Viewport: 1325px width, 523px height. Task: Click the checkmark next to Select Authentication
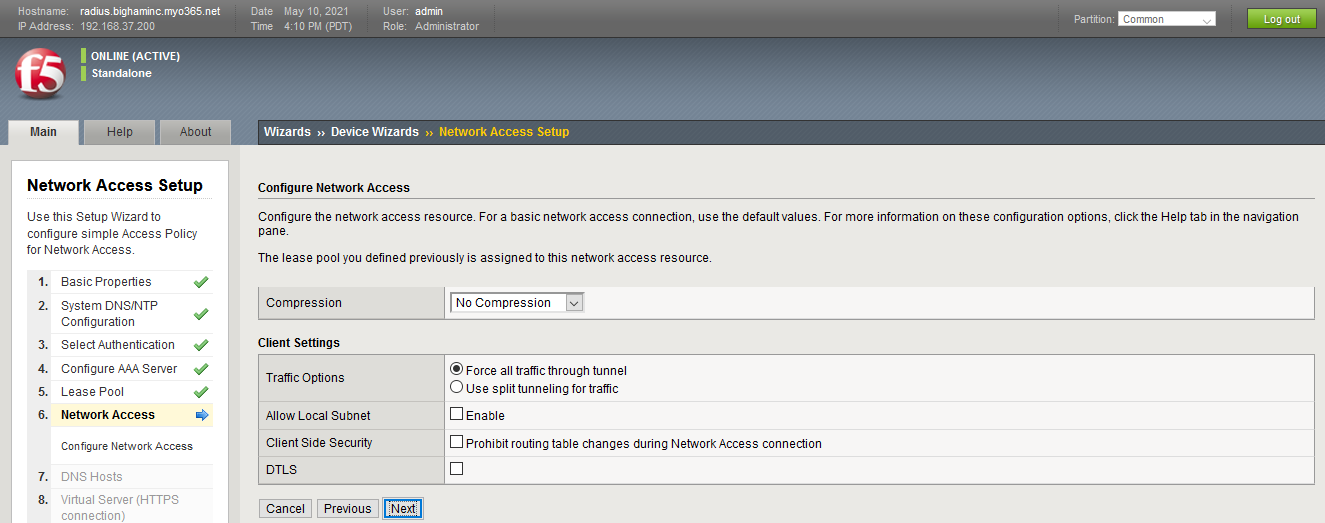click(201, 345)
